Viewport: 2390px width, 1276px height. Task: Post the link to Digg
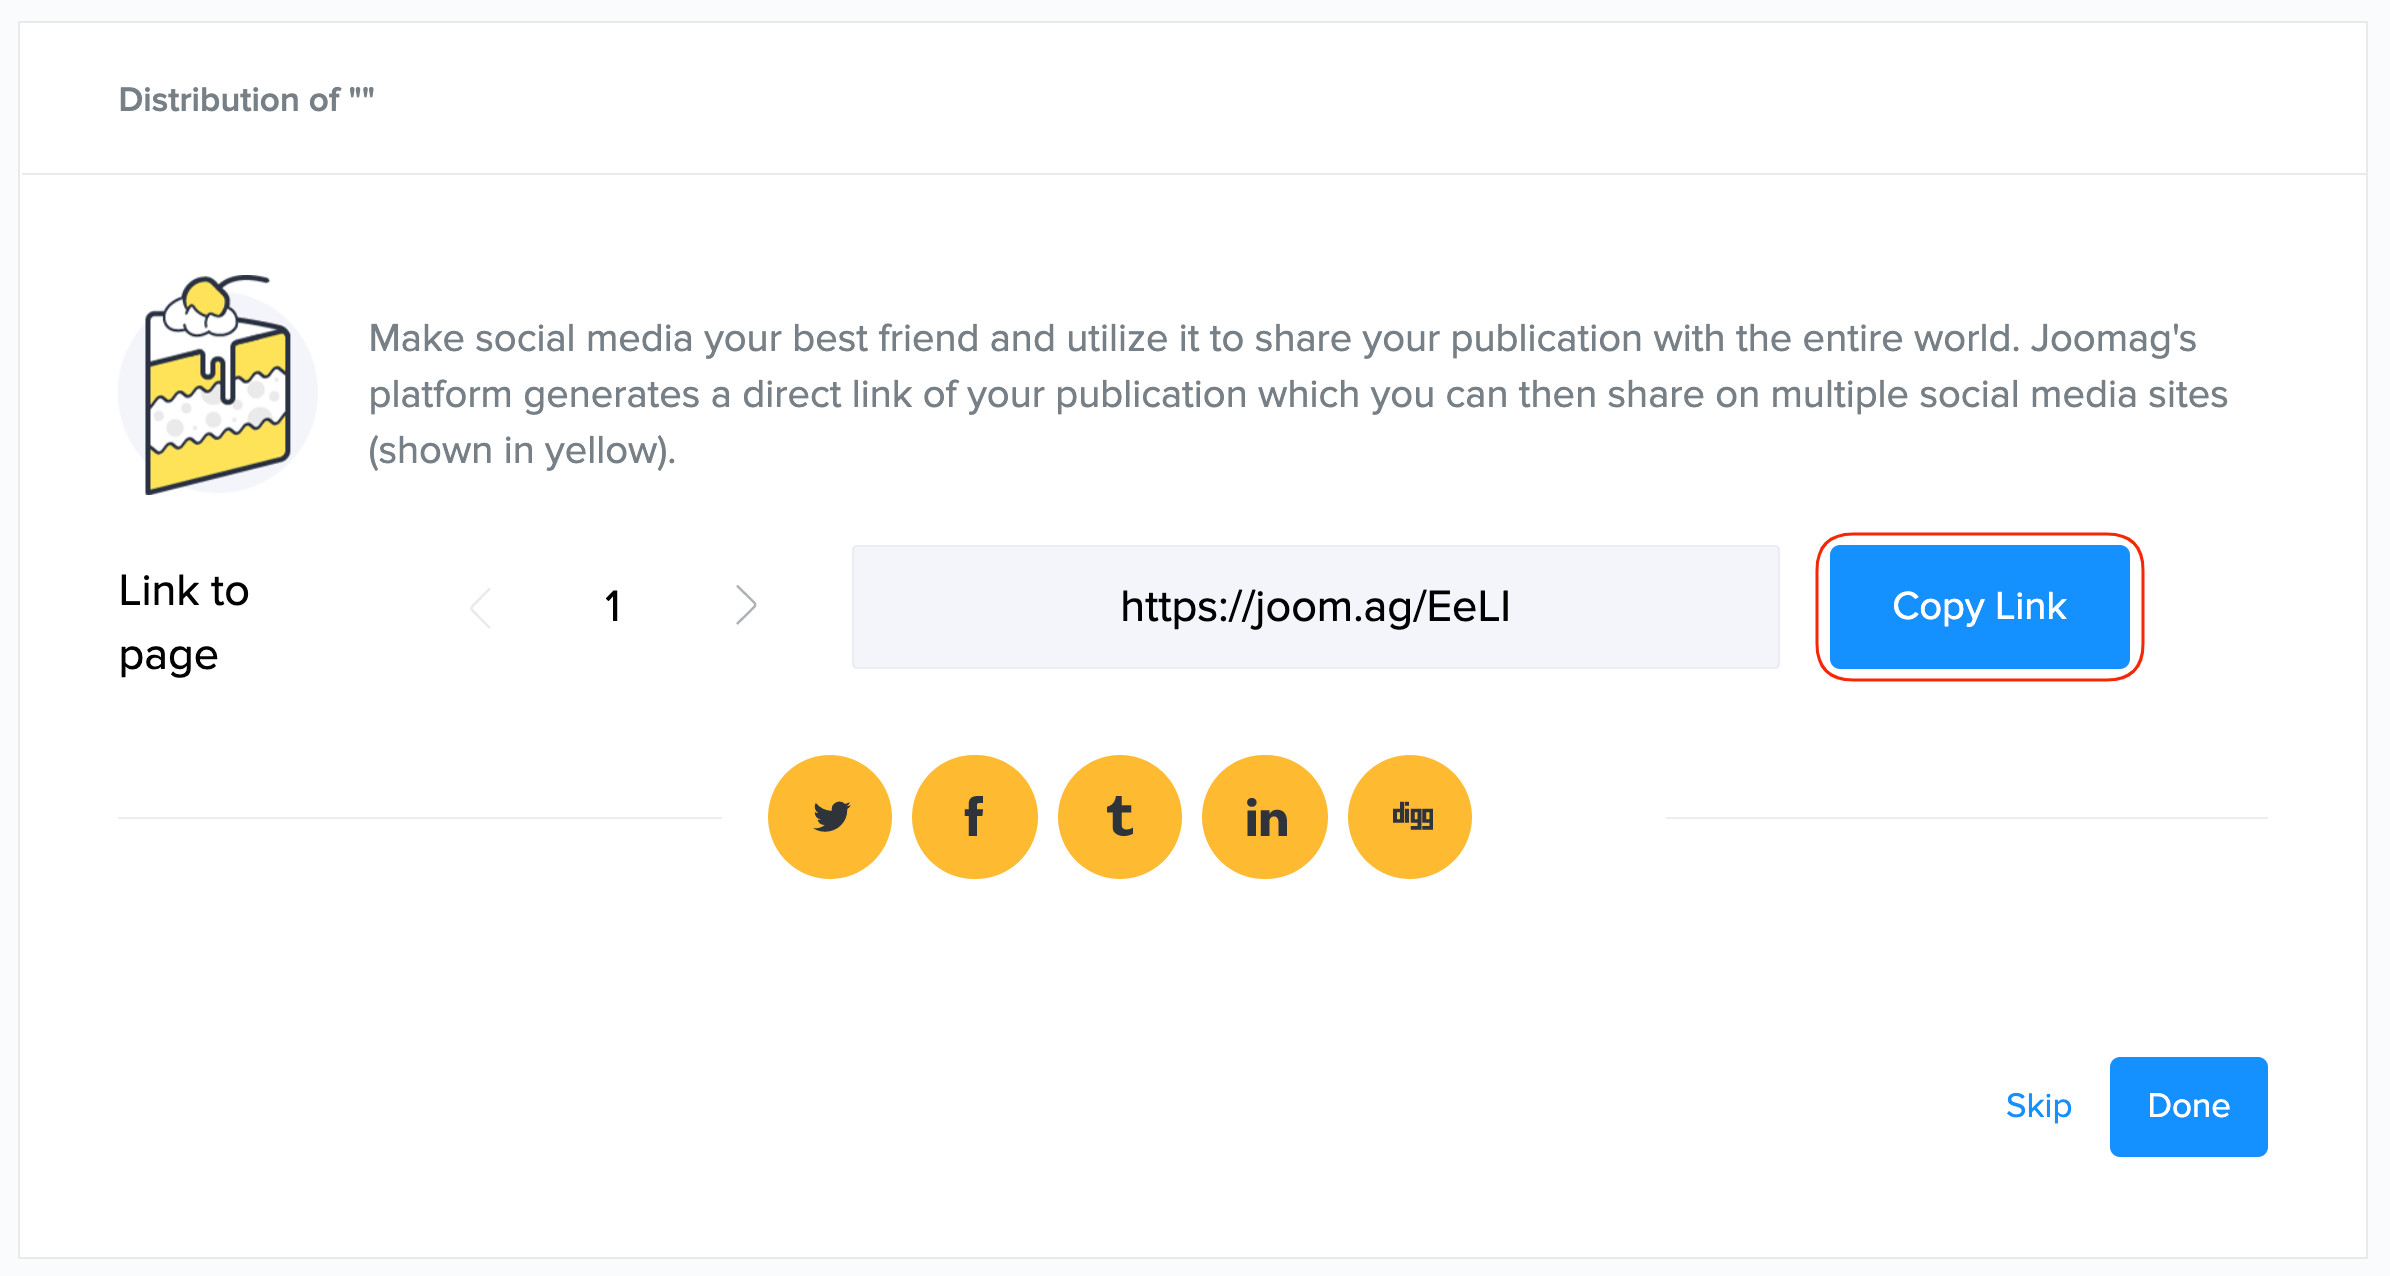click(x=1410, y=816)
